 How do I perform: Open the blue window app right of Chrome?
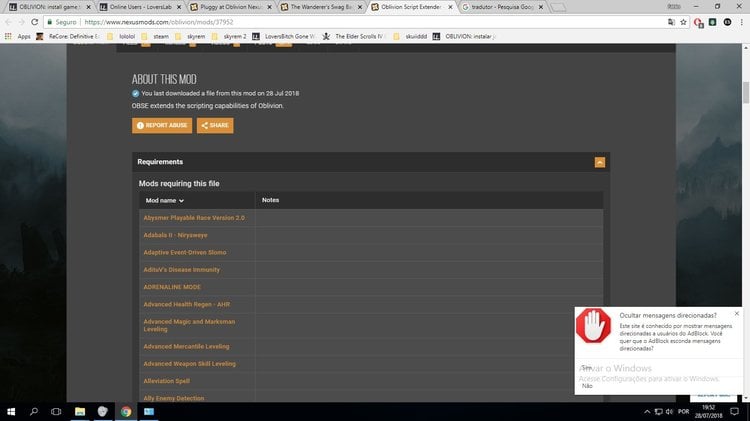pos(149,411)
